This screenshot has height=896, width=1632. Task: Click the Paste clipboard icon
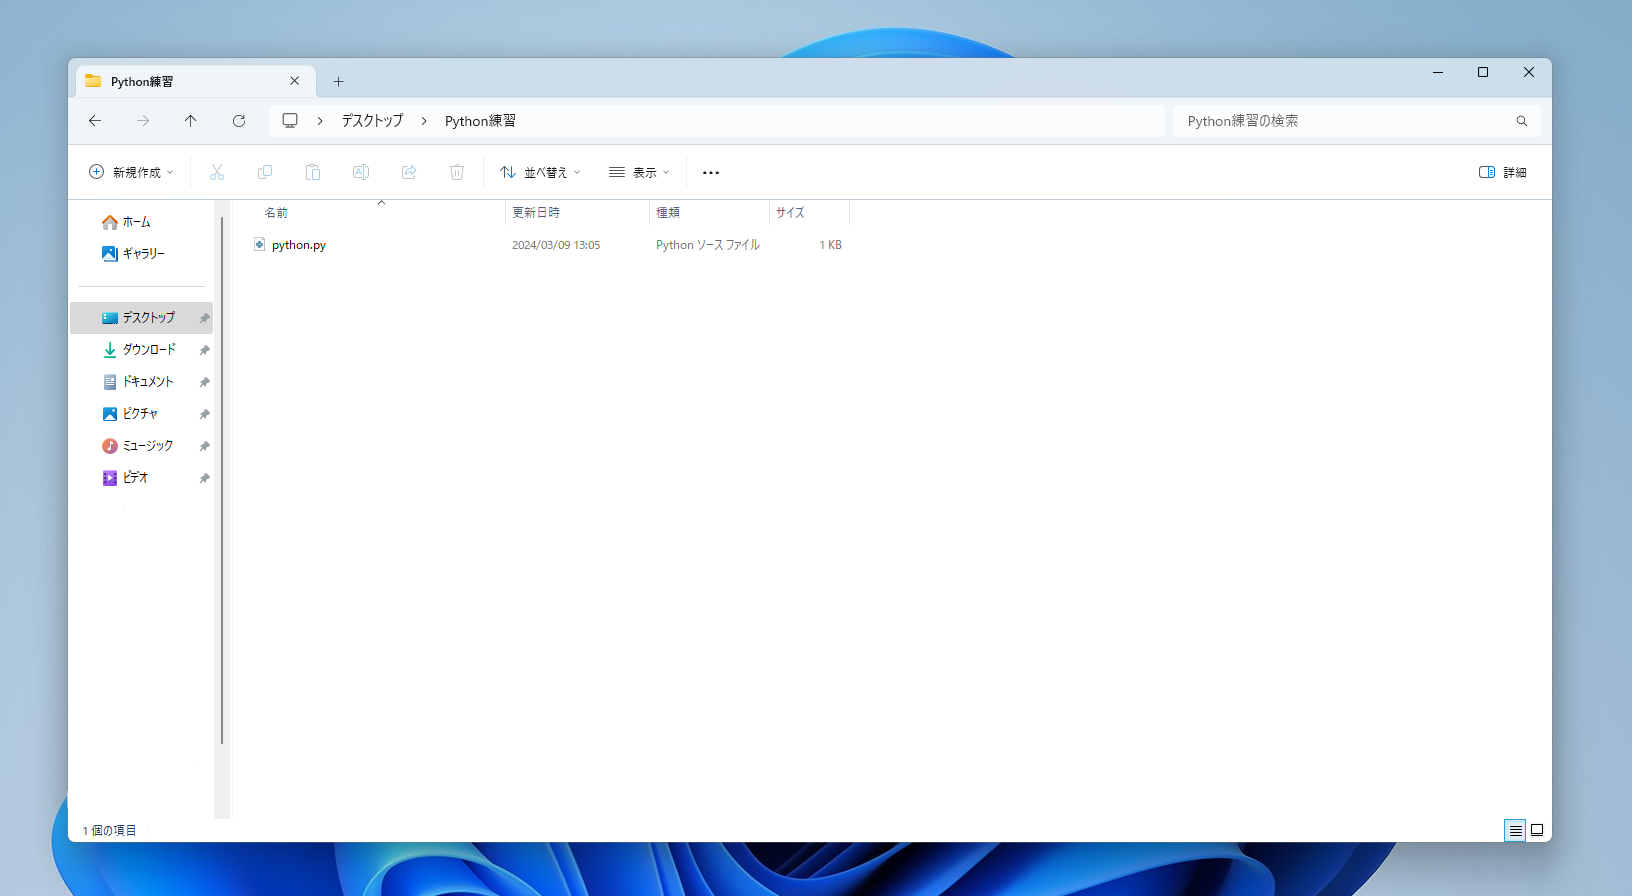(x=313, y=172)
